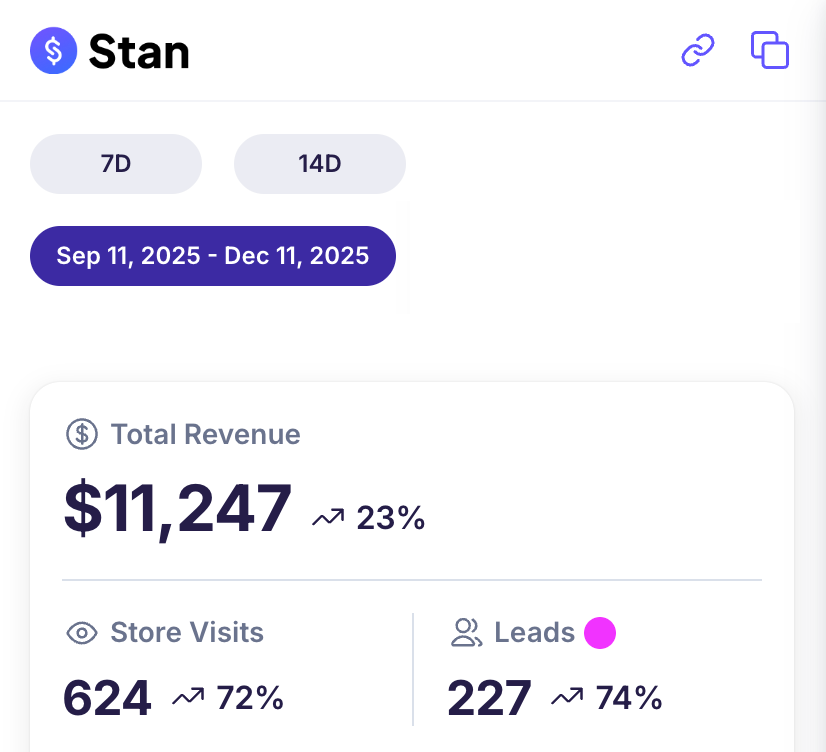Click the $11,247 revenue figure
Screen dimensions: 826x752
(x=177, y=508)
